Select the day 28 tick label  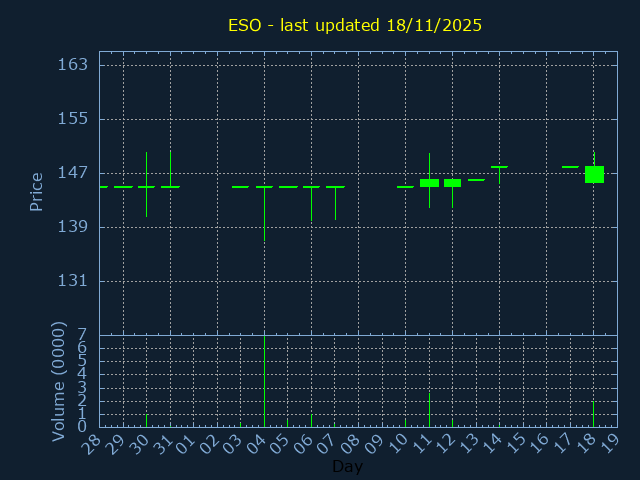coord(93,443)
